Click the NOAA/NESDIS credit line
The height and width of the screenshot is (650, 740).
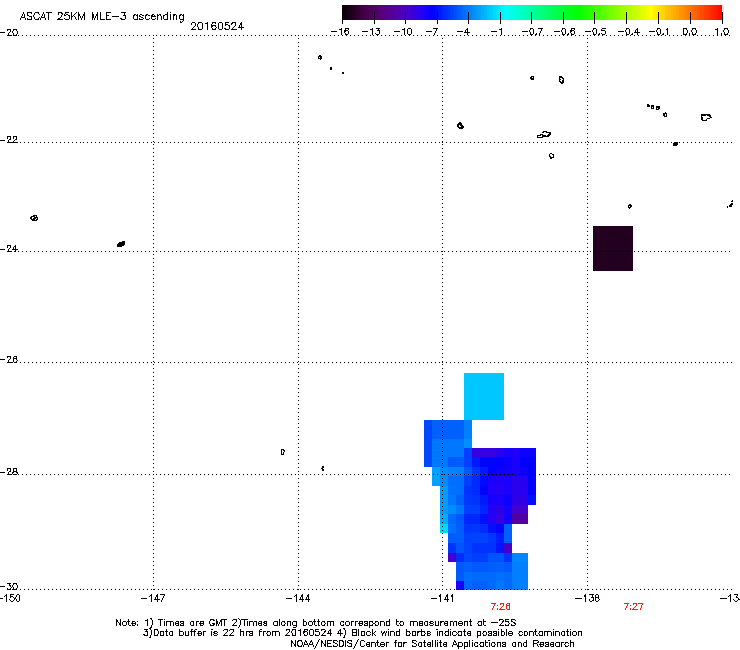pos(432,644)
